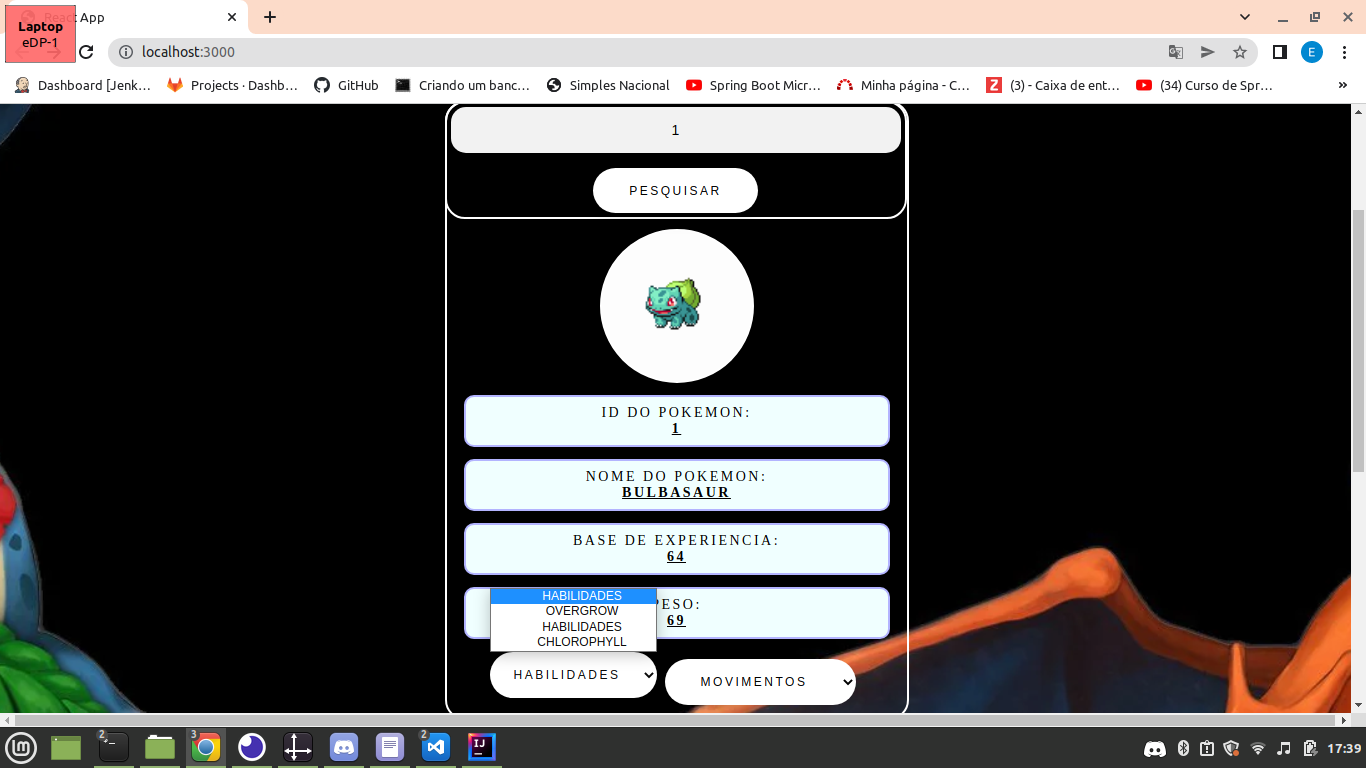The image size is (1366, 768).
Task: Open the Linux Mint start menu
Action: [x=21, y=747]
